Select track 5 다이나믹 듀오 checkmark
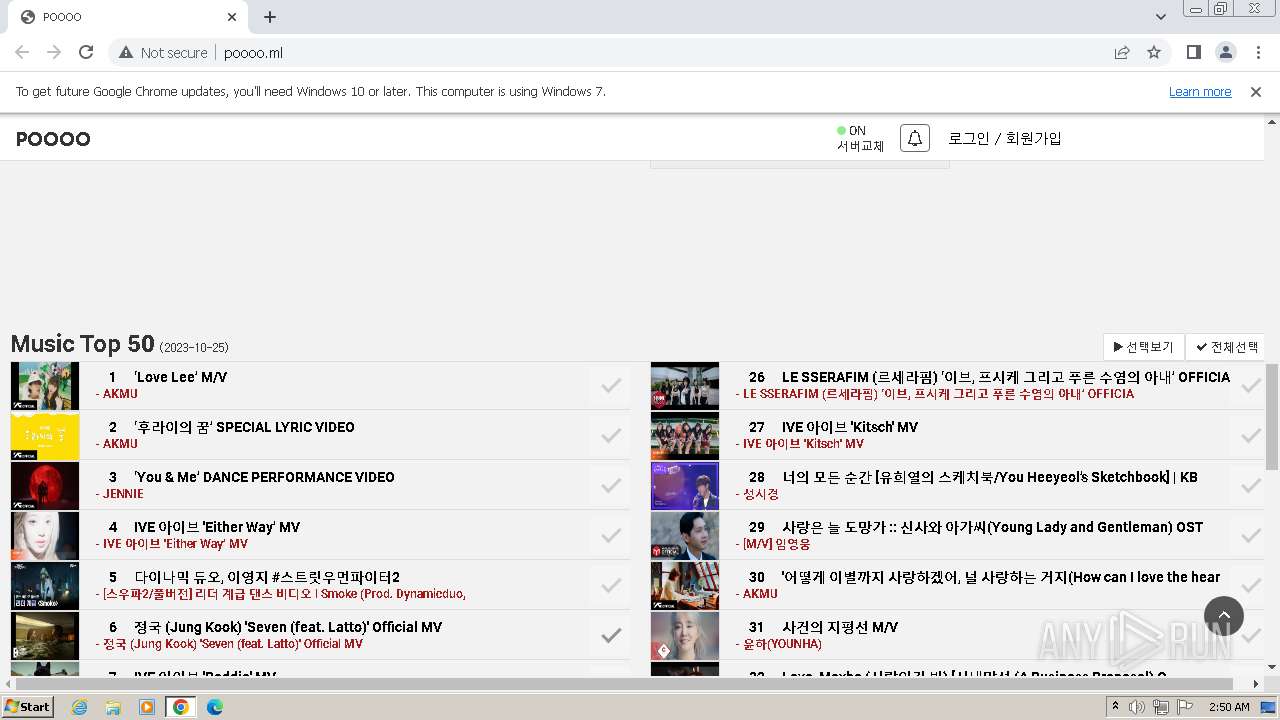The width and height of the screenshot is (1280, 720). (x=611, y=585)
